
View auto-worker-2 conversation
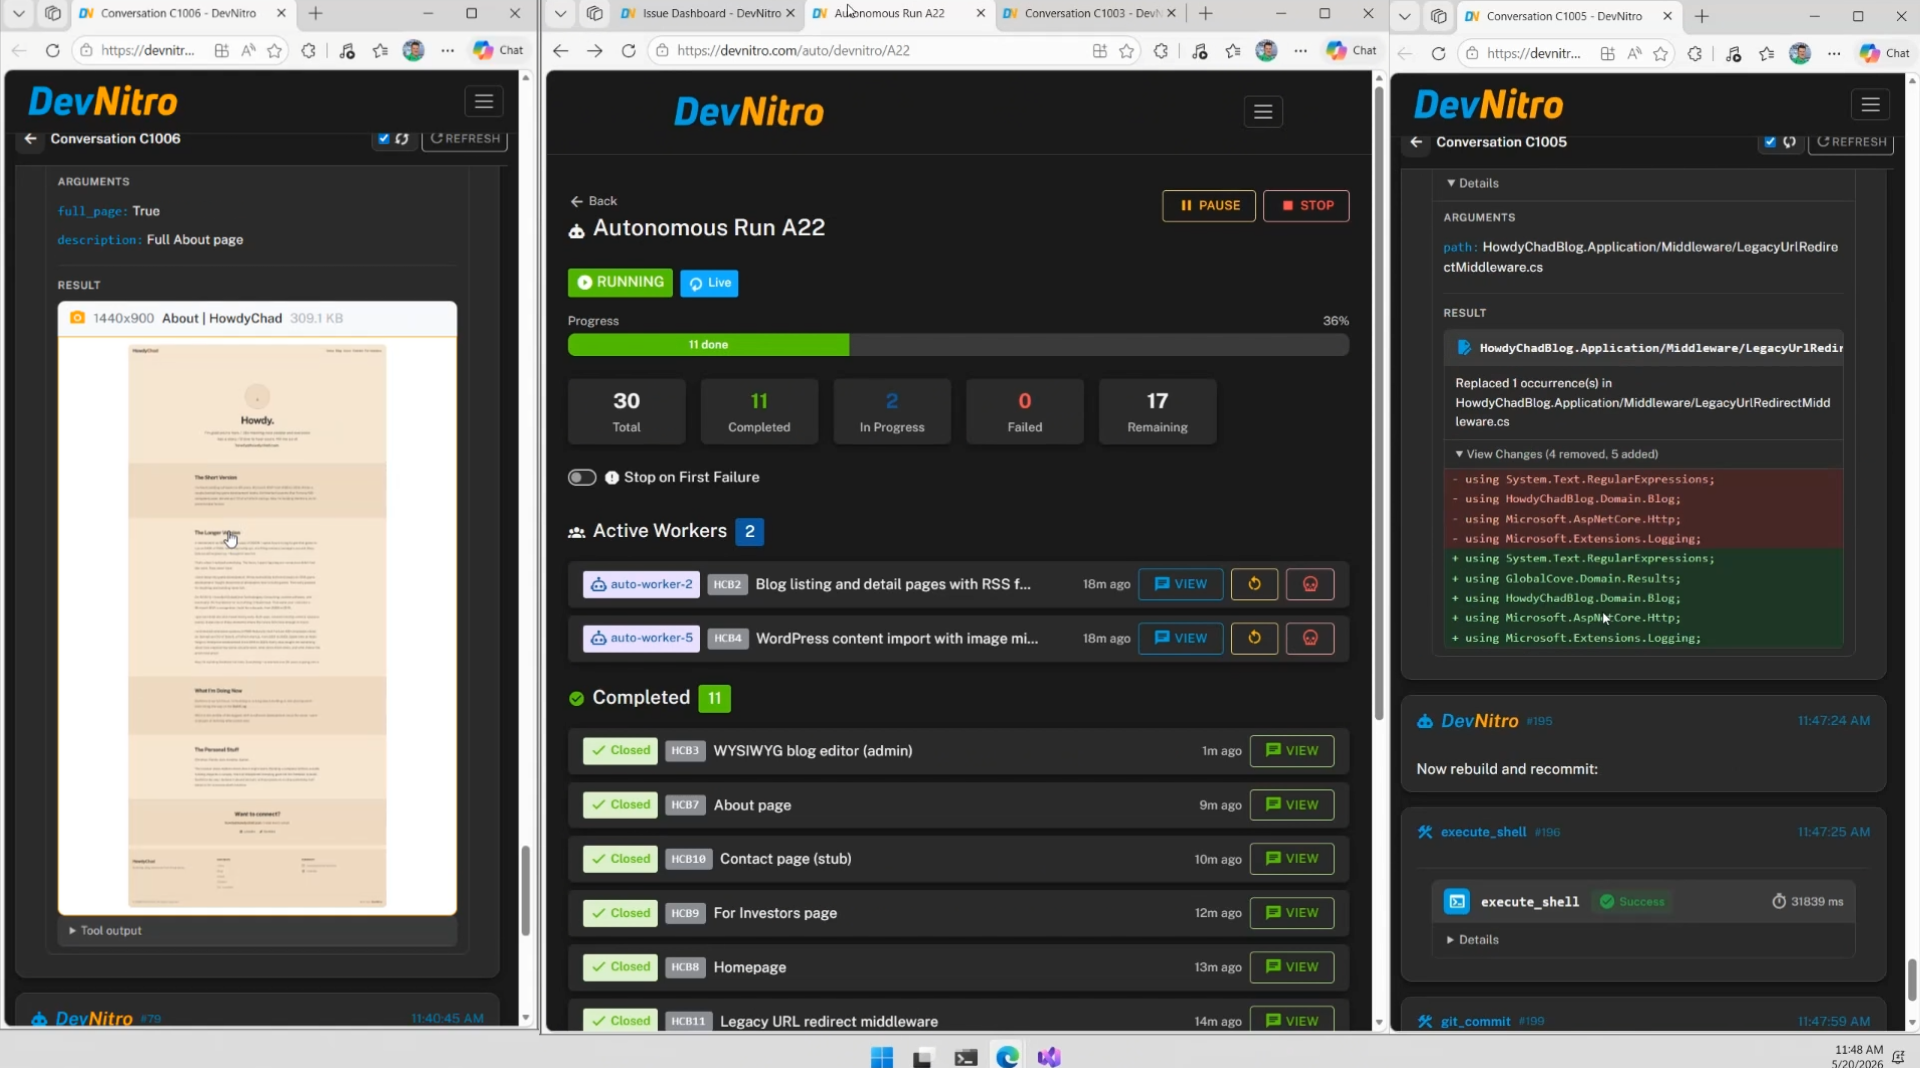tap(1180, 584)
